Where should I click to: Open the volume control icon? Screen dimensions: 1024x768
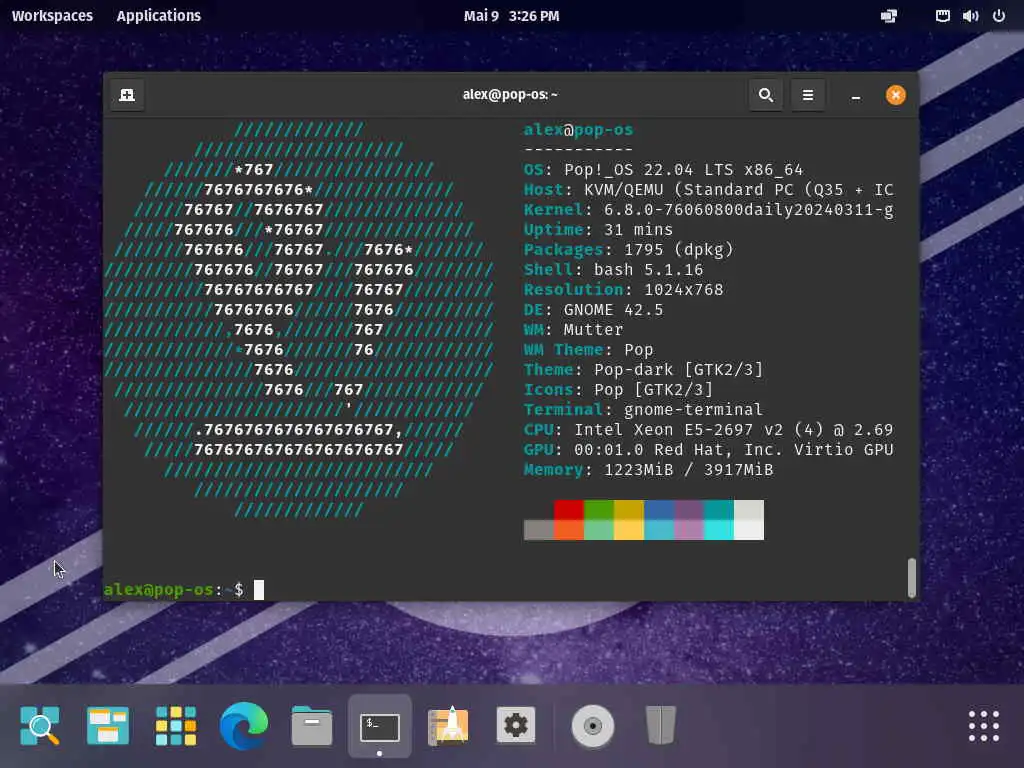(x=970, y=16)
